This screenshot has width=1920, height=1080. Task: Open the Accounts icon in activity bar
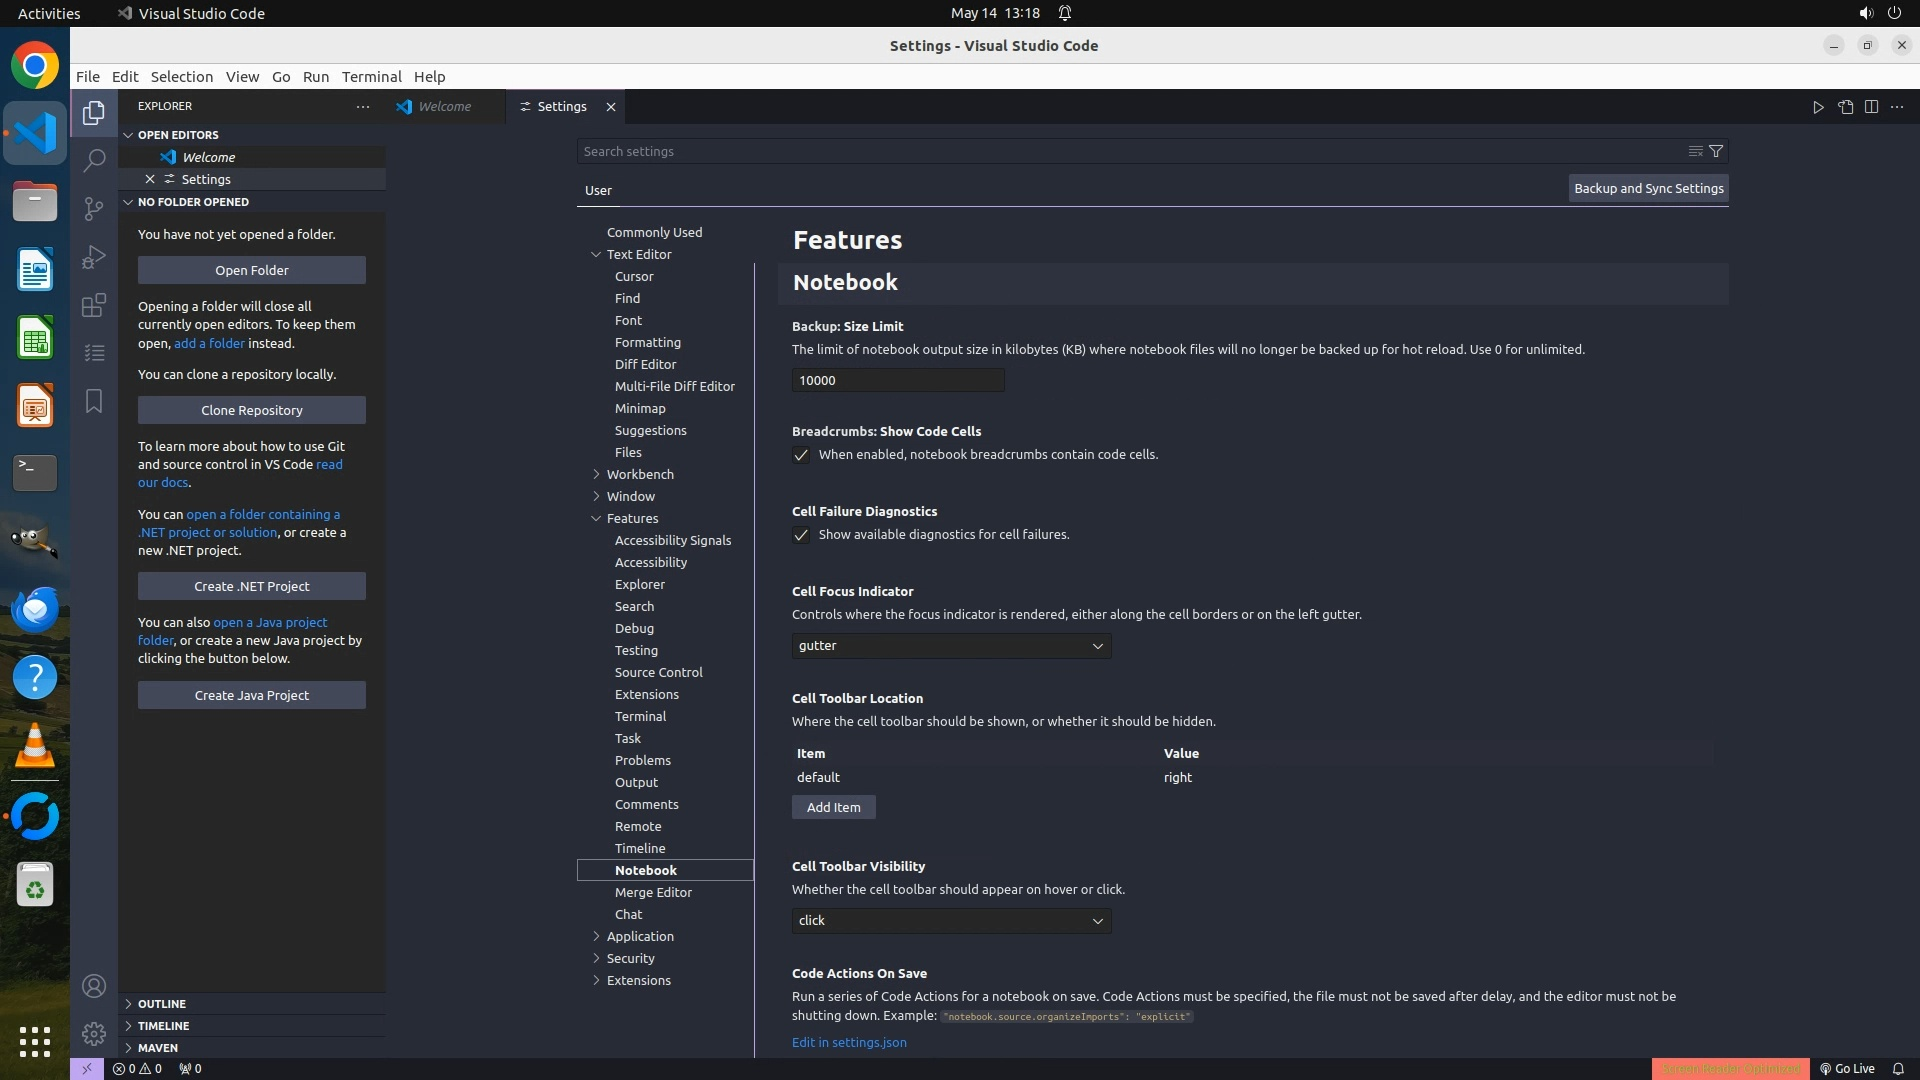click(94, 986)
